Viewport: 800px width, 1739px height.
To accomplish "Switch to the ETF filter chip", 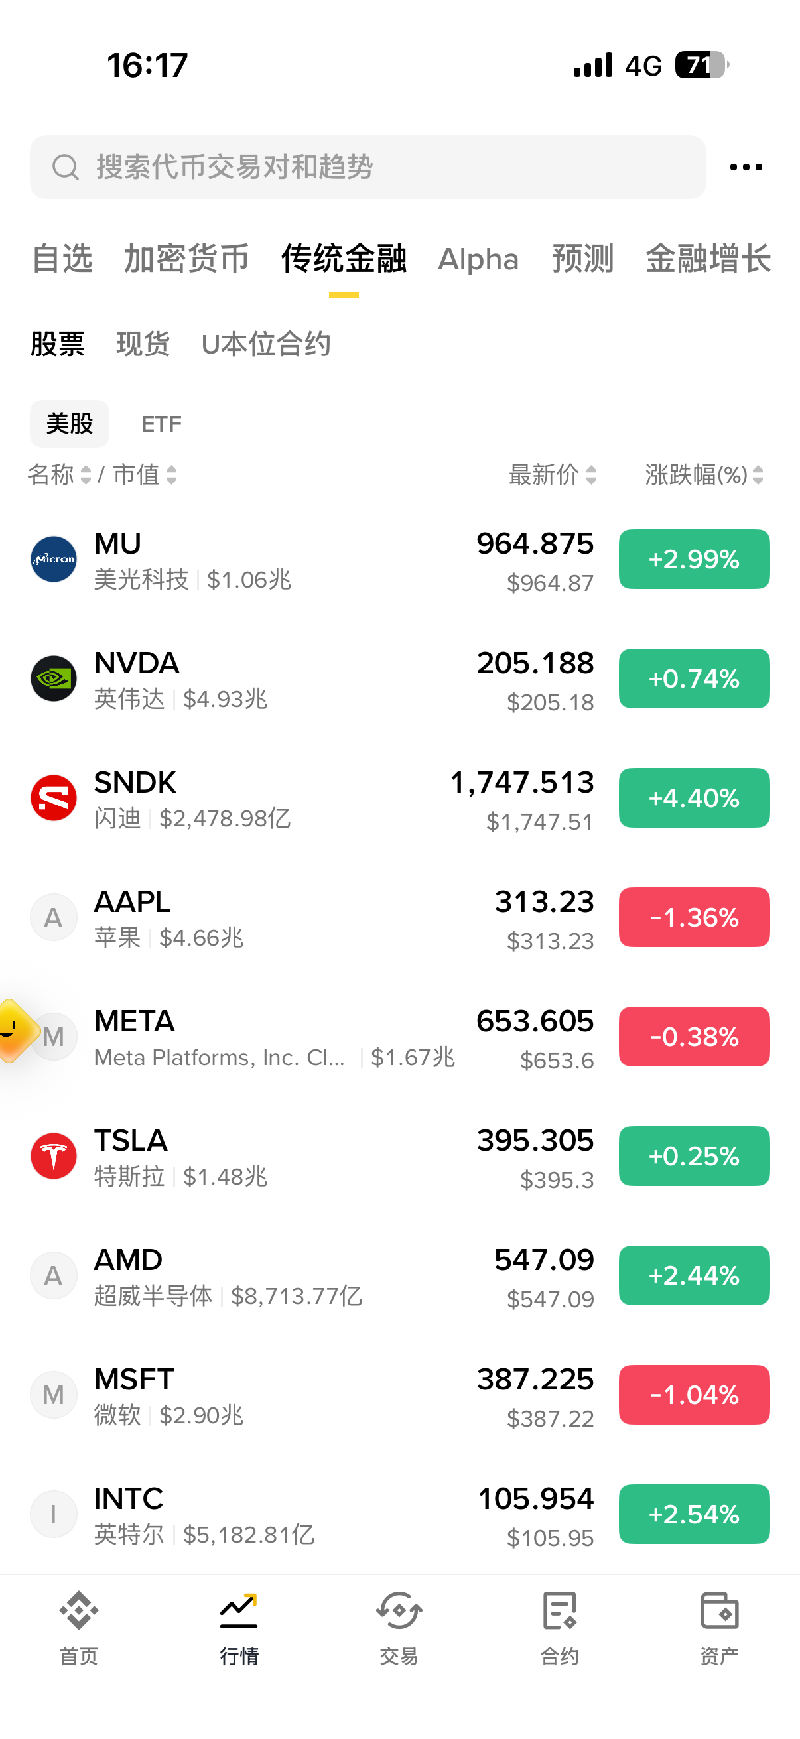I will point(161,424).
